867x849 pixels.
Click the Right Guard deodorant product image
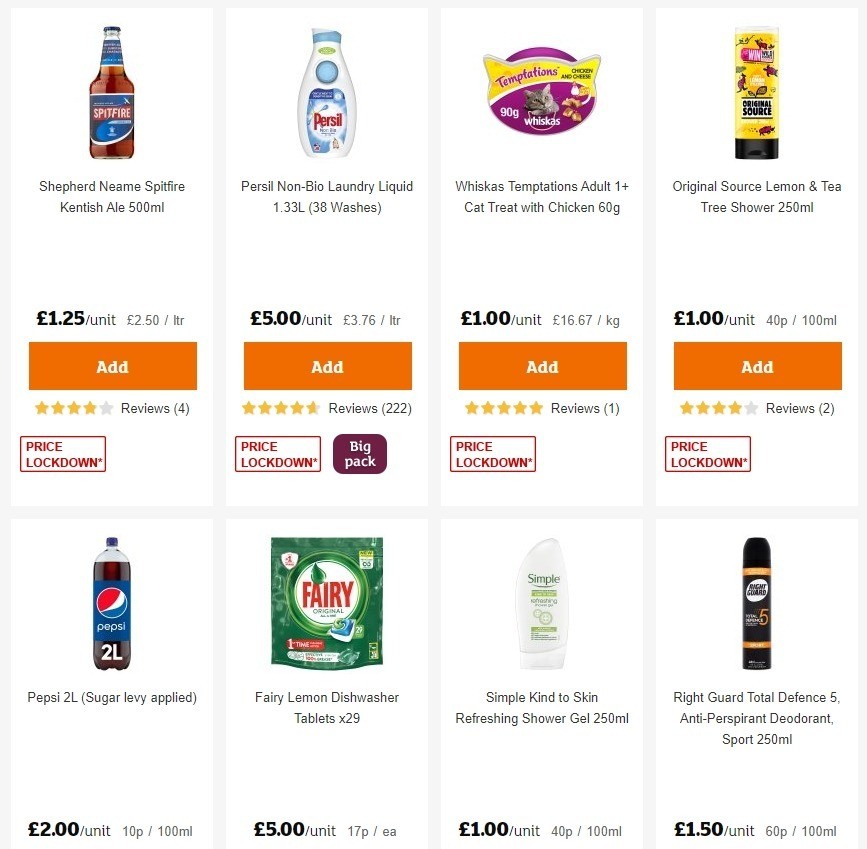click(x=757, y=602)
